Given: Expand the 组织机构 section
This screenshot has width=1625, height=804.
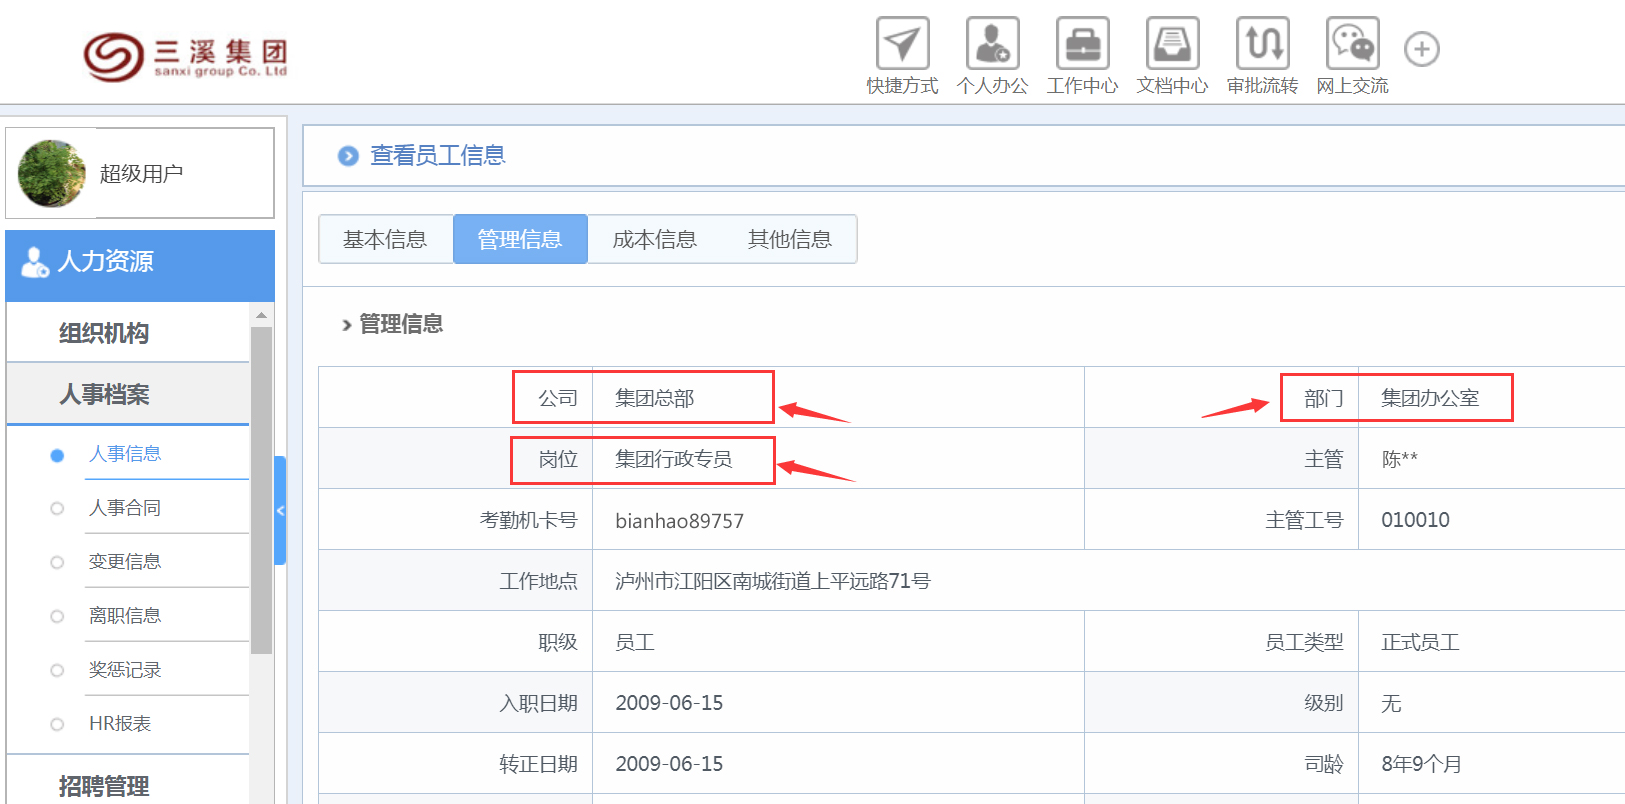Looking at the screenshot, I should coord(128,333).
